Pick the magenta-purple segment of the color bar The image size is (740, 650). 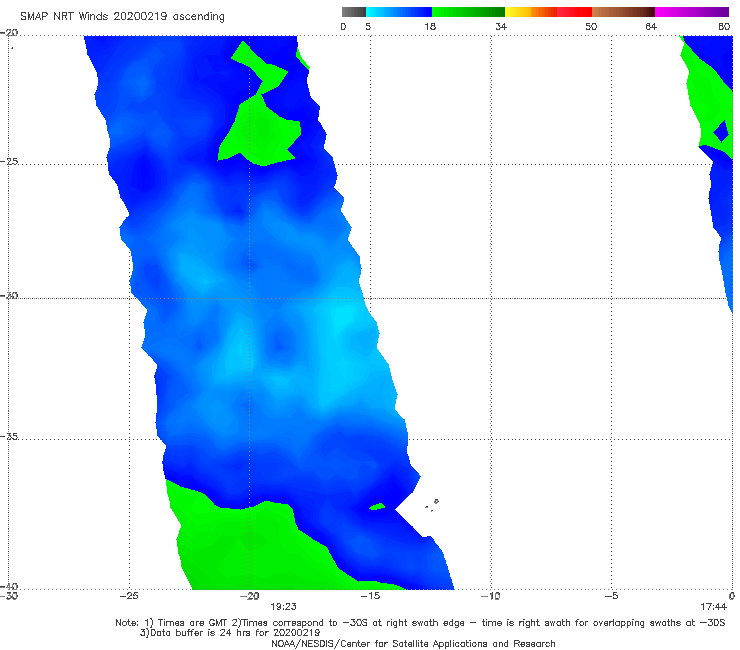pos(692,12)
